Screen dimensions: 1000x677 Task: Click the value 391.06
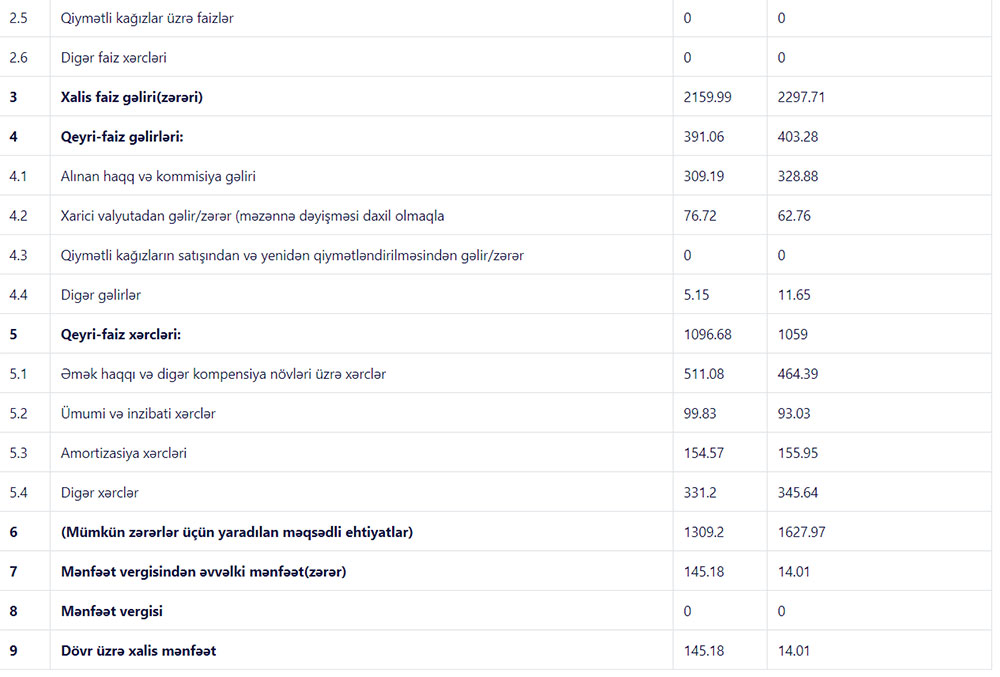pyautogui.click(x=704, y=137)
